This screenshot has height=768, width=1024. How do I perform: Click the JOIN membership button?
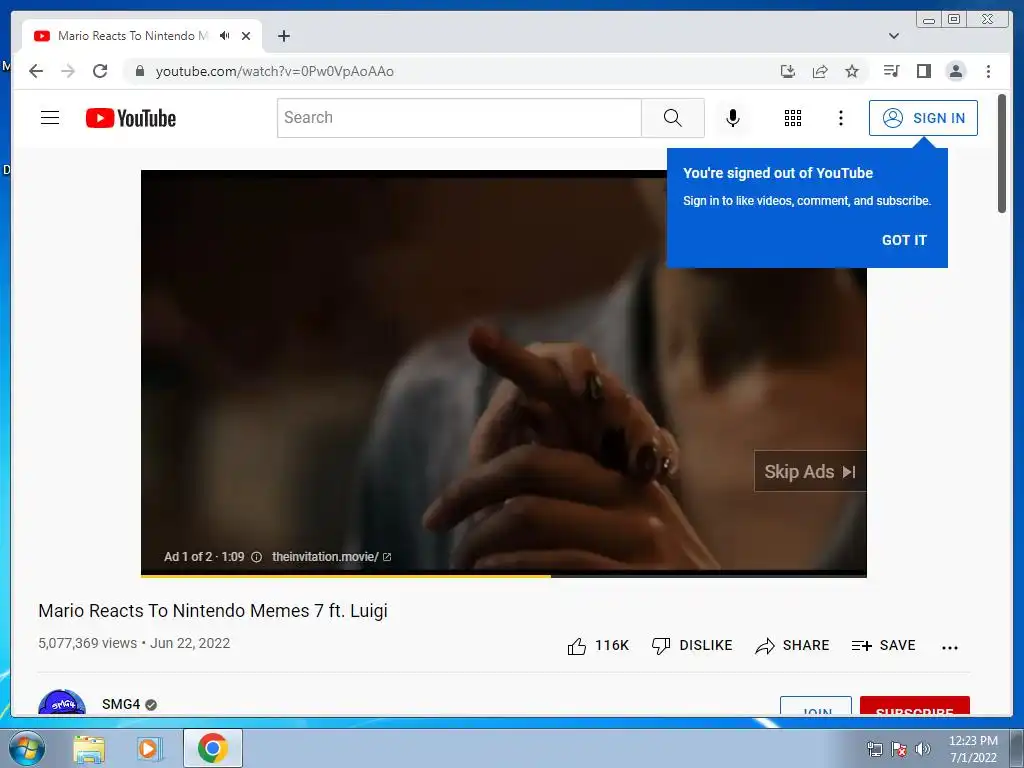click(816, 706)
